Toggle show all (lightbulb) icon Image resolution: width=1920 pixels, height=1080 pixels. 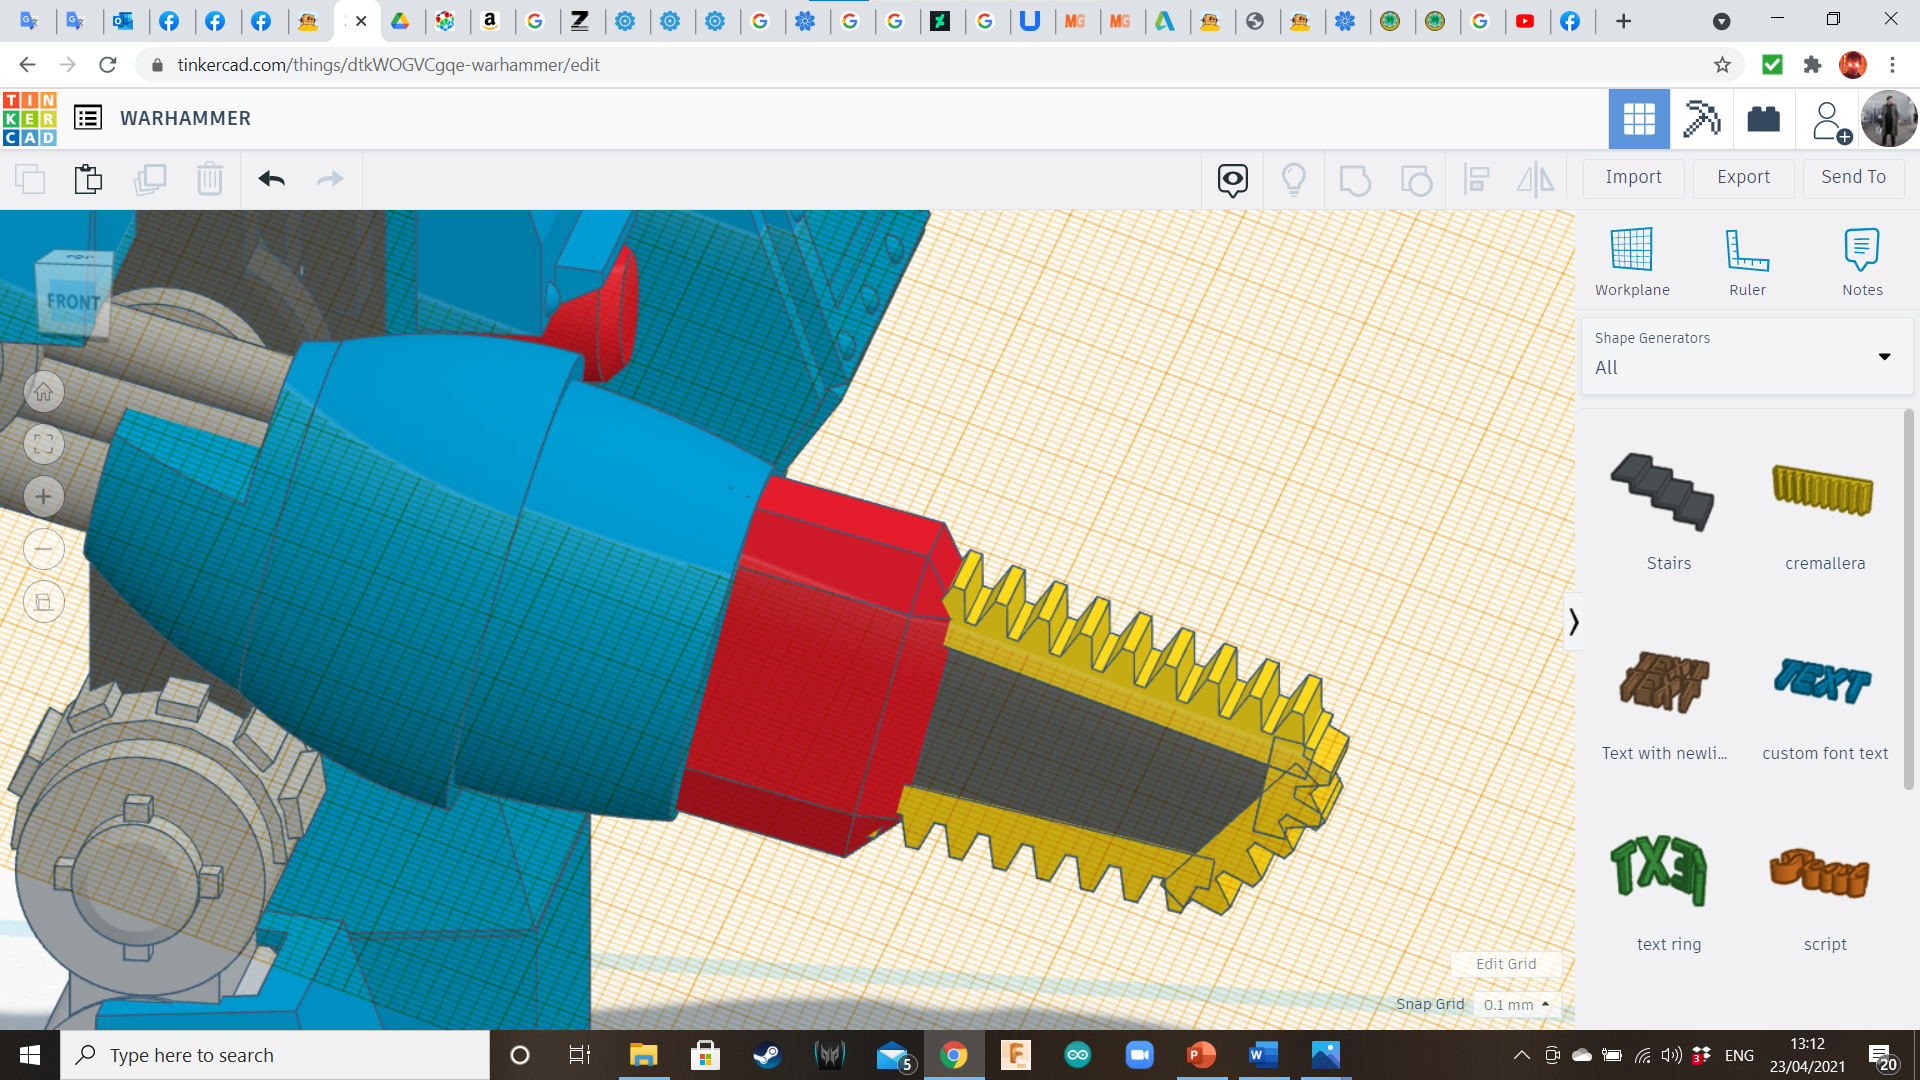coord(1294,180)
